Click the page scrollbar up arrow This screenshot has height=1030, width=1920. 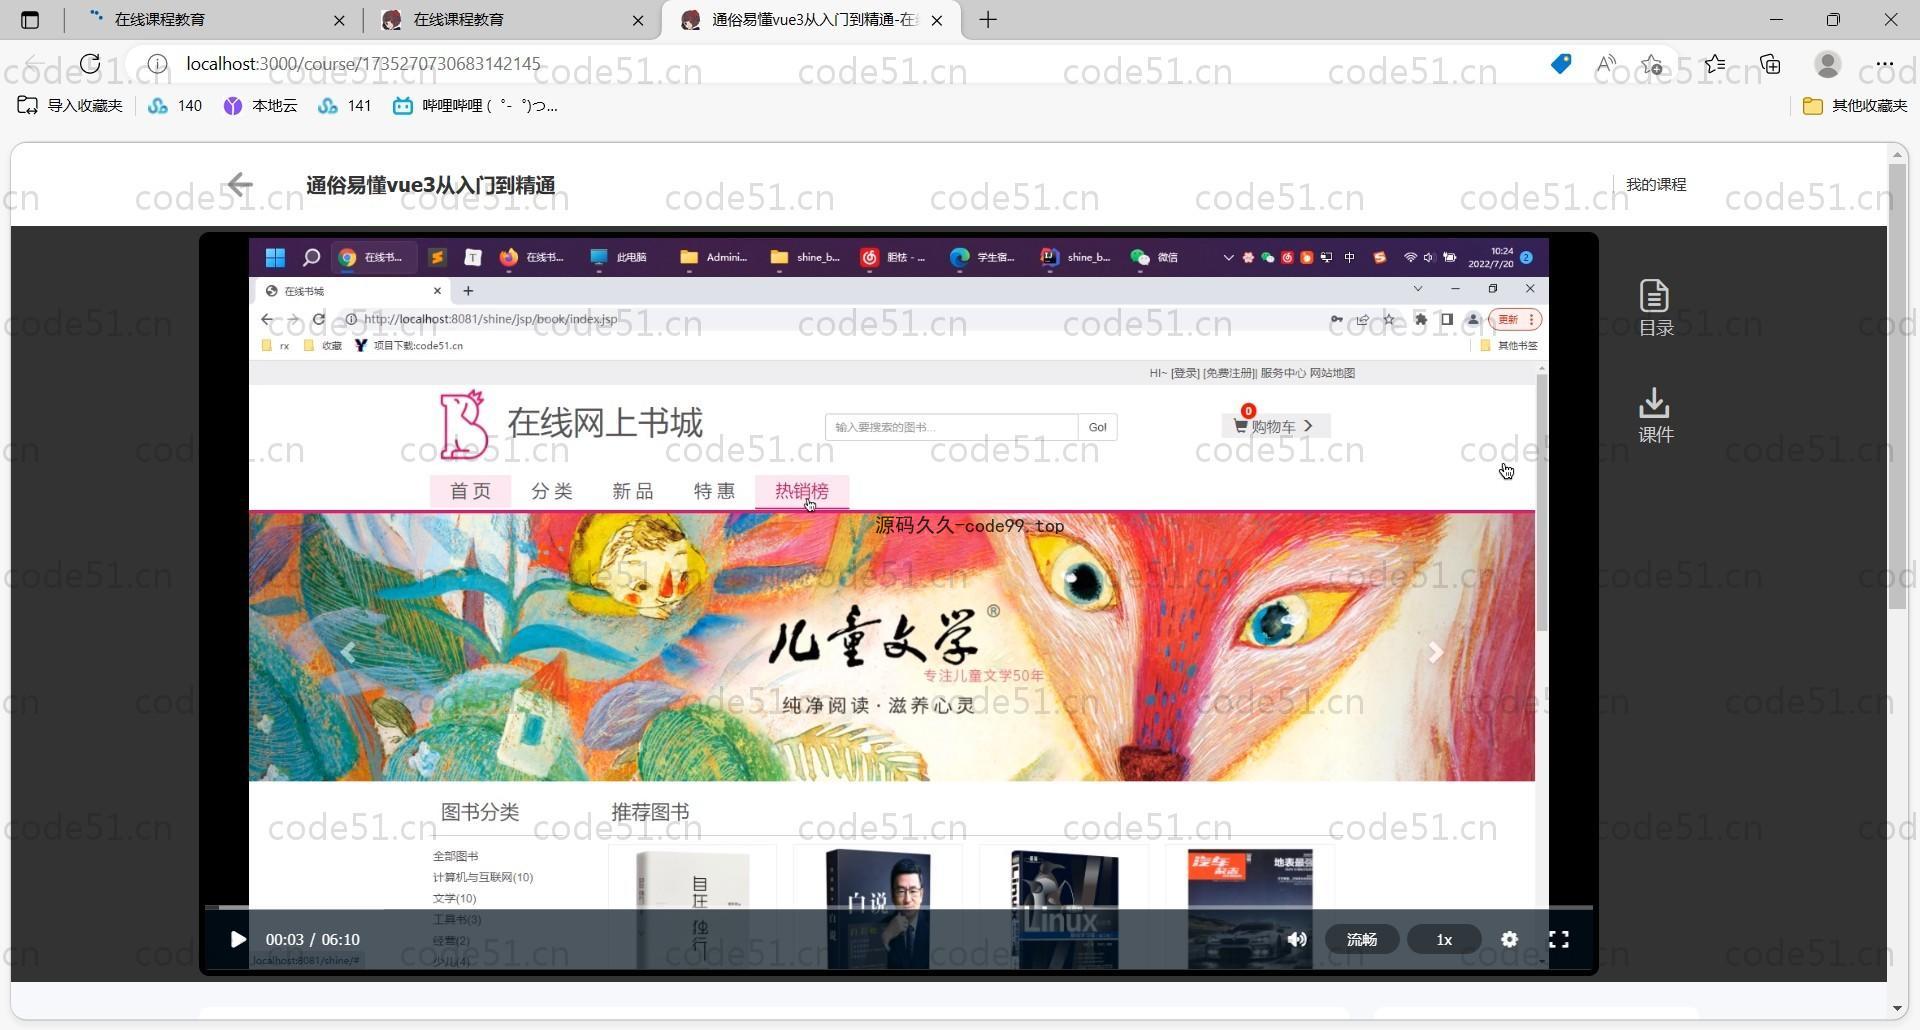click(1897, 154)
